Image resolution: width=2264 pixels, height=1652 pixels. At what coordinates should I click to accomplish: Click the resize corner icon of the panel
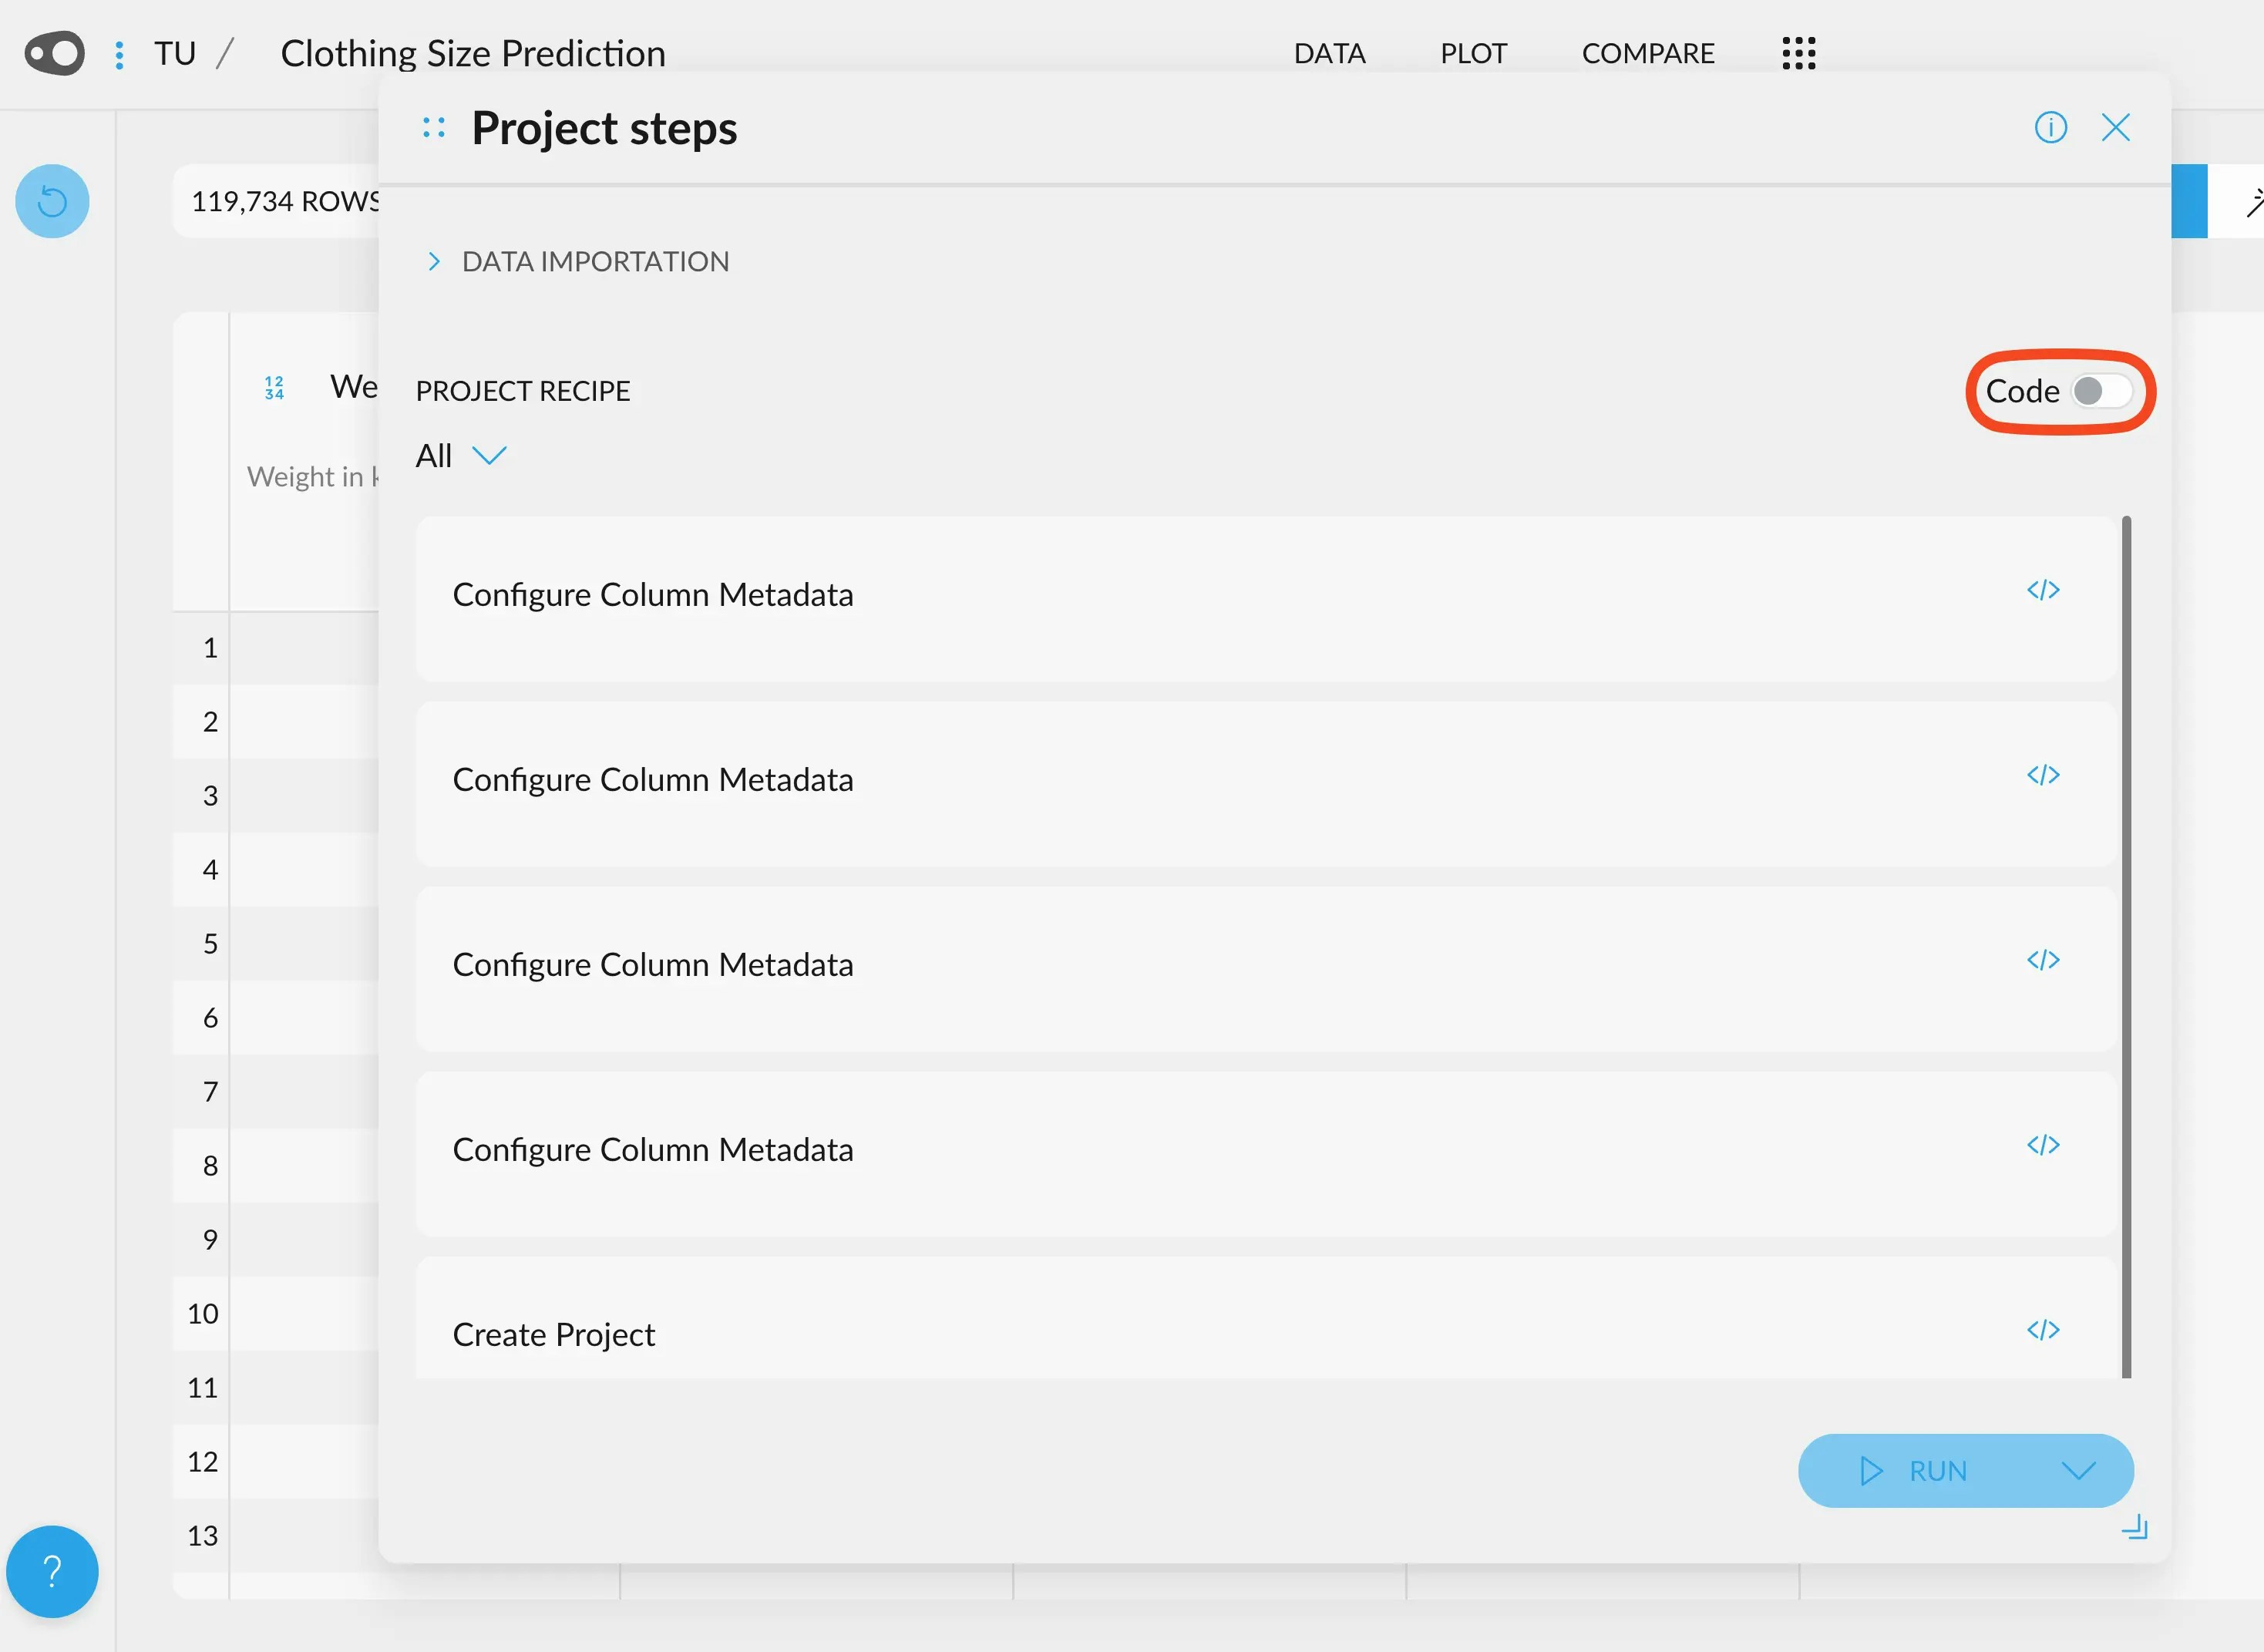coord(2134,1527)
